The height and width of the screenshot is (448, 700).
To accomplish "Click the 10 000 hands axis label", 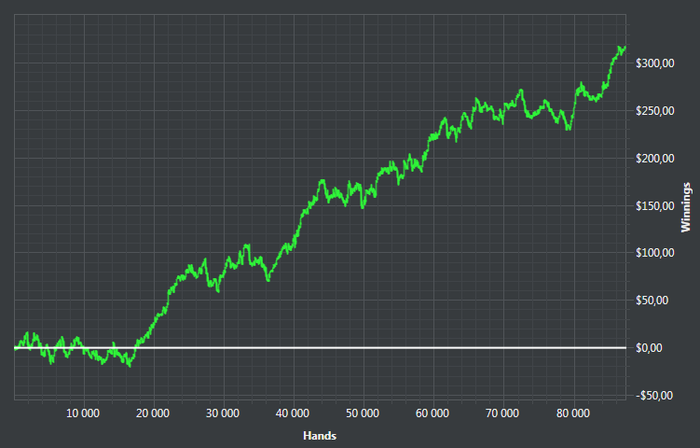I will (x=83, y=413).
